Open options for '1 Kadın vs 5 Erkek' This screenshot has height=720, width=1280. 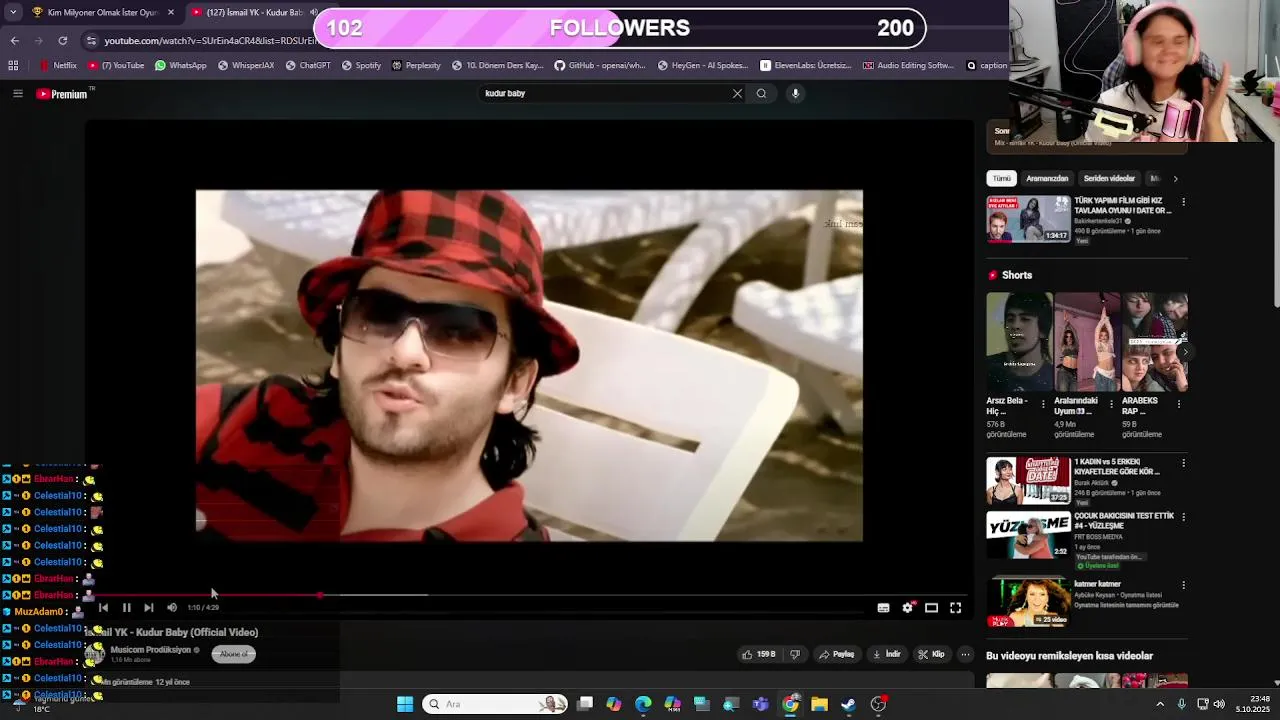click(1183, 463)
